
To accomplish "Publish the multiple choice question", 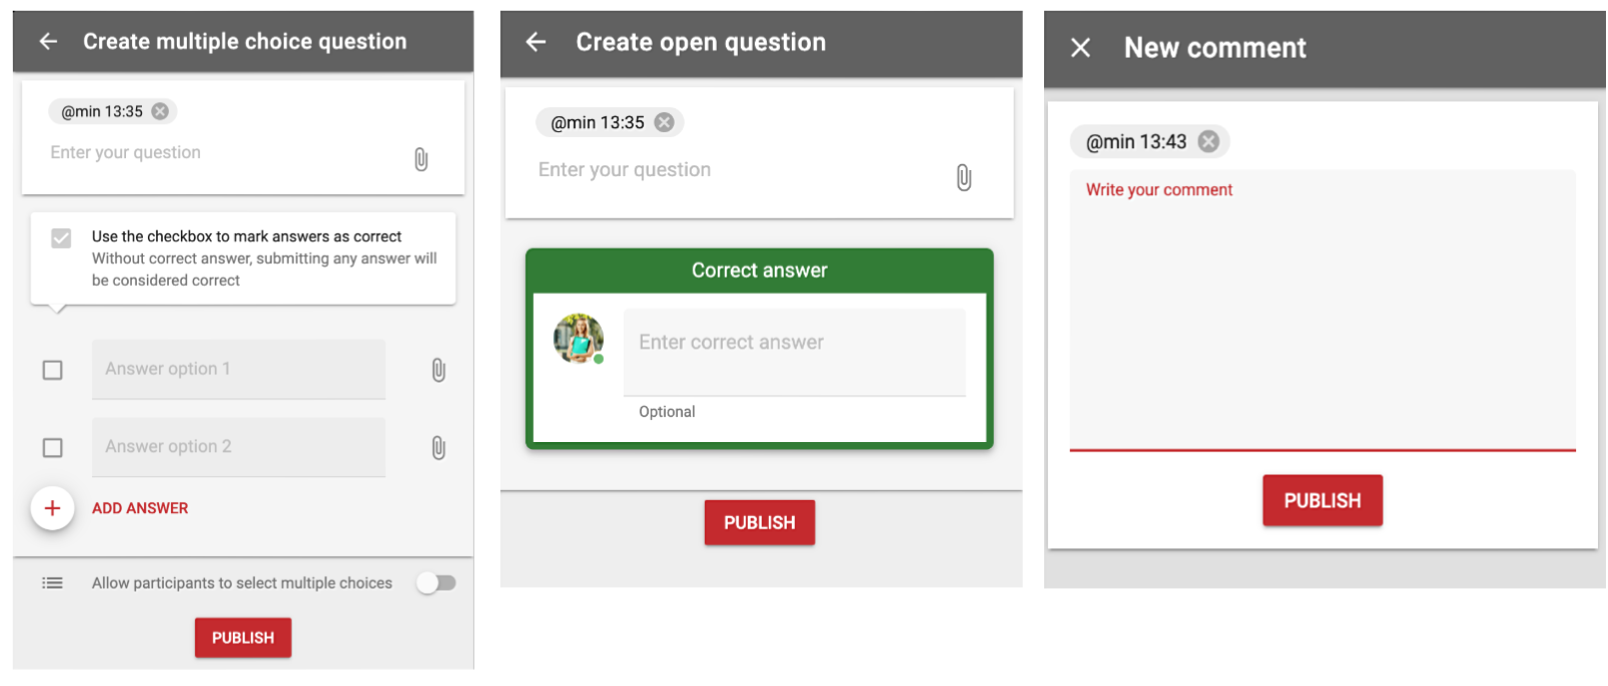I will click(243, 638).
